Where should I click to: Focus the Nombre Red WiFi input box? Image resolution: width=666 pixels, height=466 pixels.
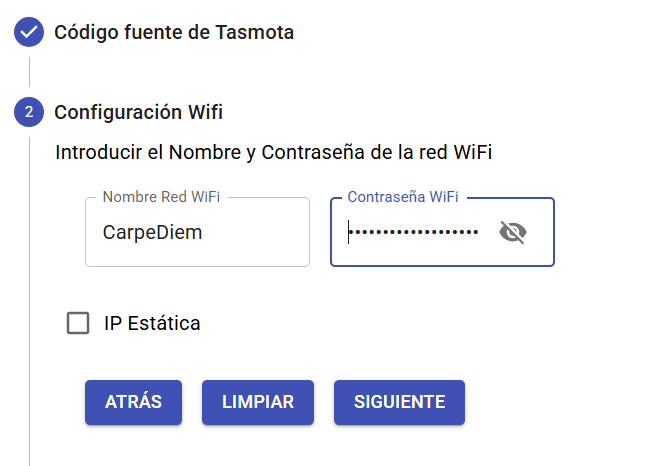tap(197, 233)
